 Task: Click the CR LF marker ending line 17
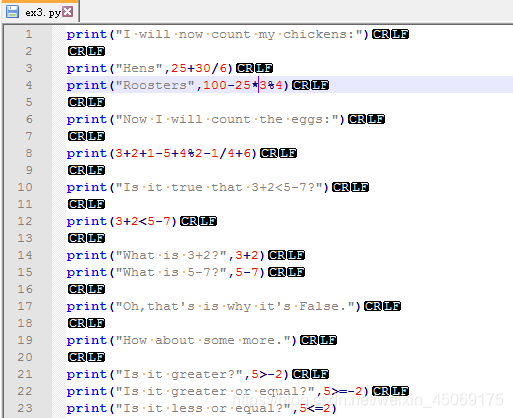[382, 306]
